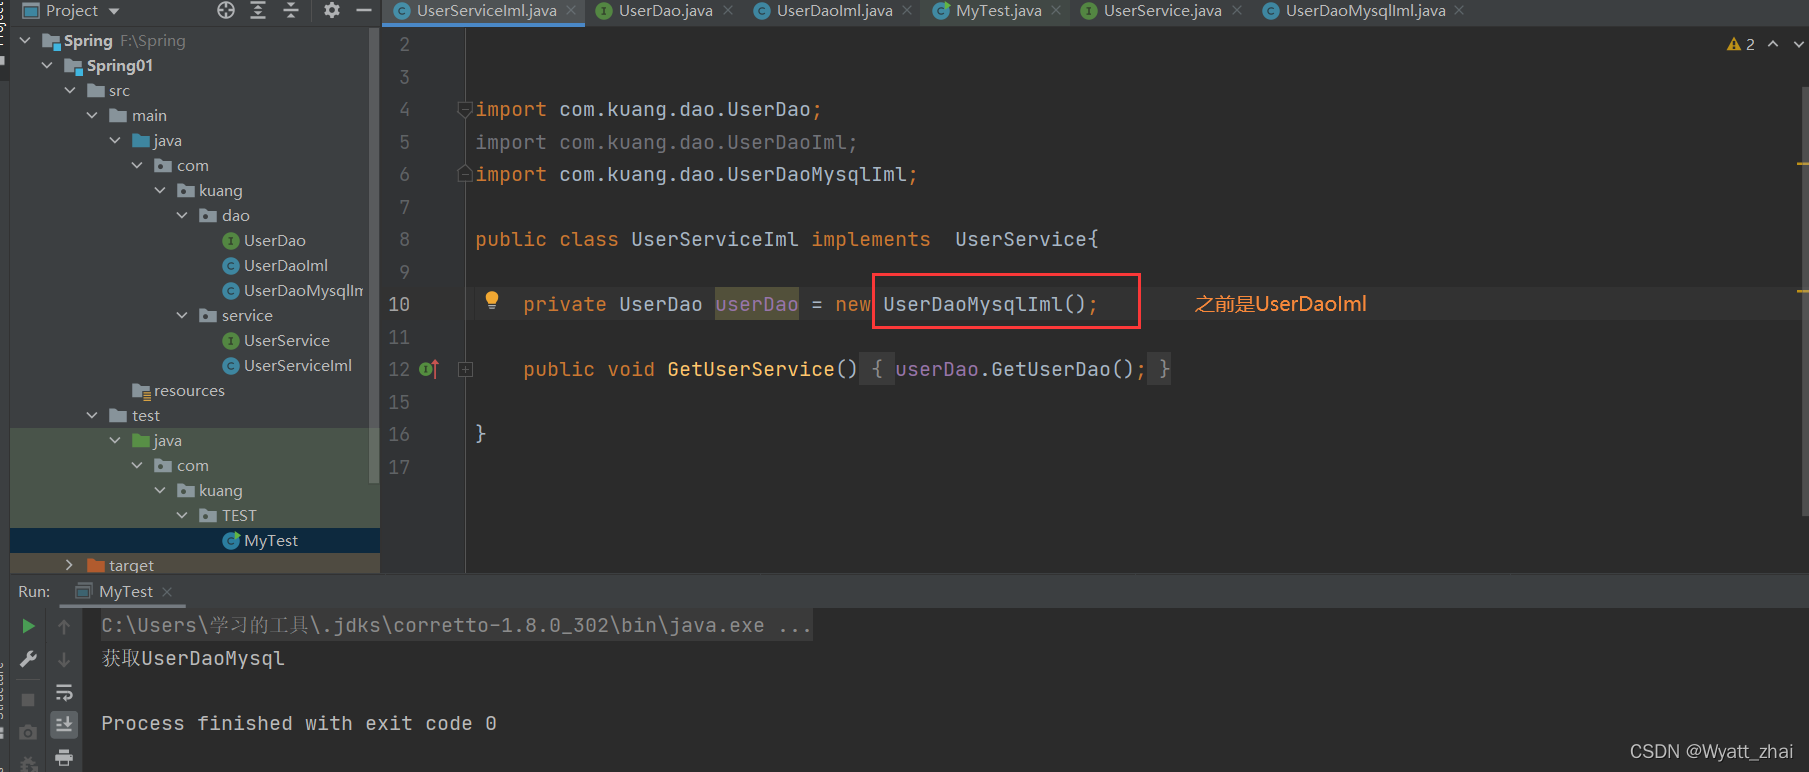
Task: Collapse the test folder
Action: click(92, 416)
